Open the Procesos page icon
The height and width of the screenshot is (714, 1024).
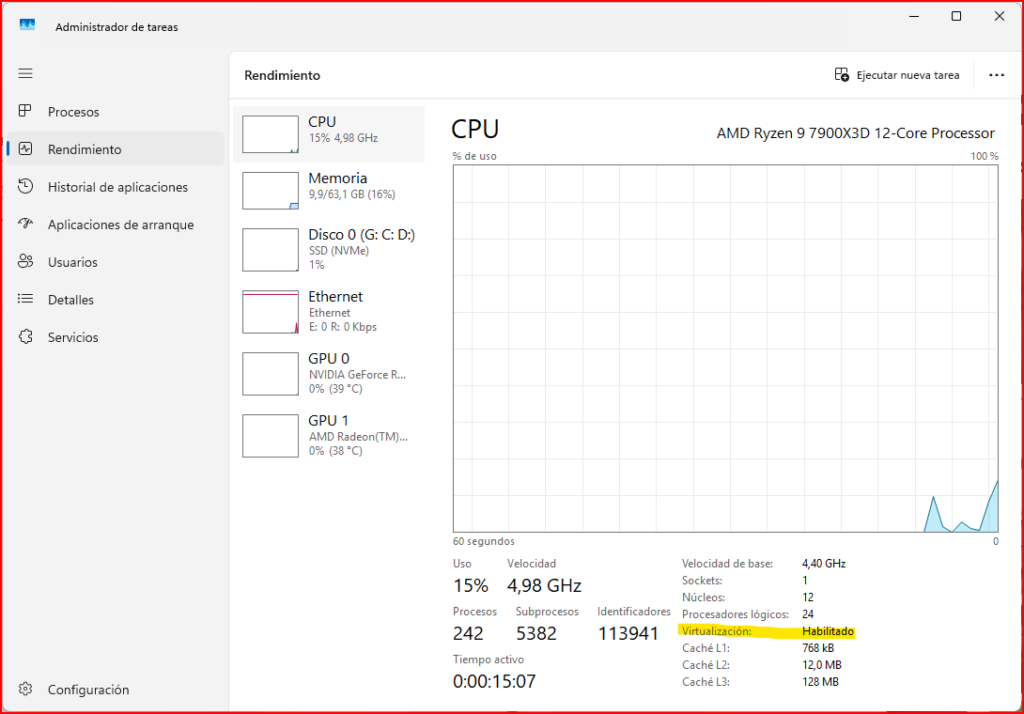pos(26,112)
